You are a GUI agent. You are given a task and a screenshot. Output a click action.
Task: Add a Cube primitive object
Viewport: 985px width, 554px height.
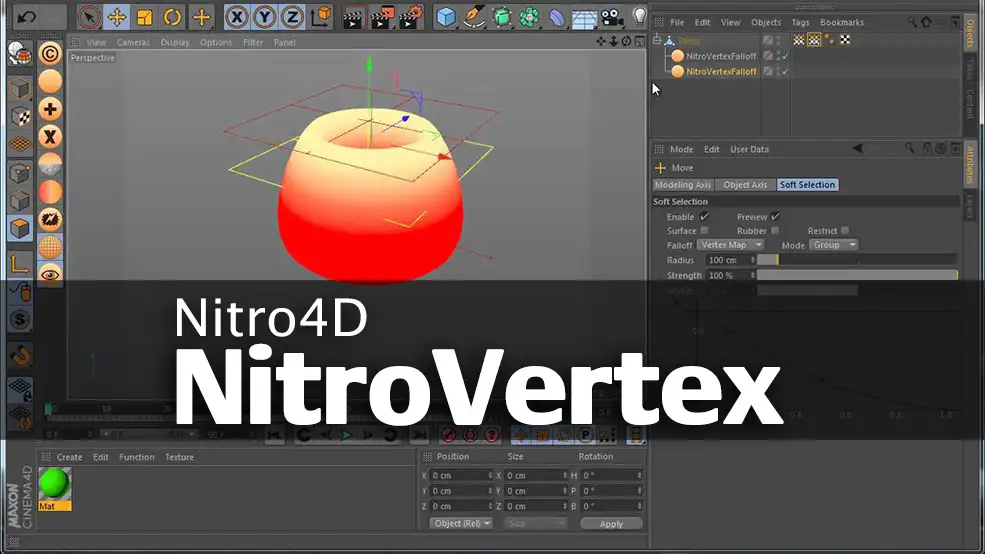(446, 17)
